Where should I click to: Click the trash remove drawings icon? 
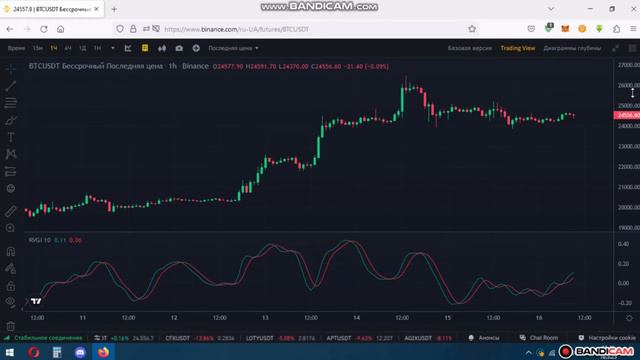(11, 326)
